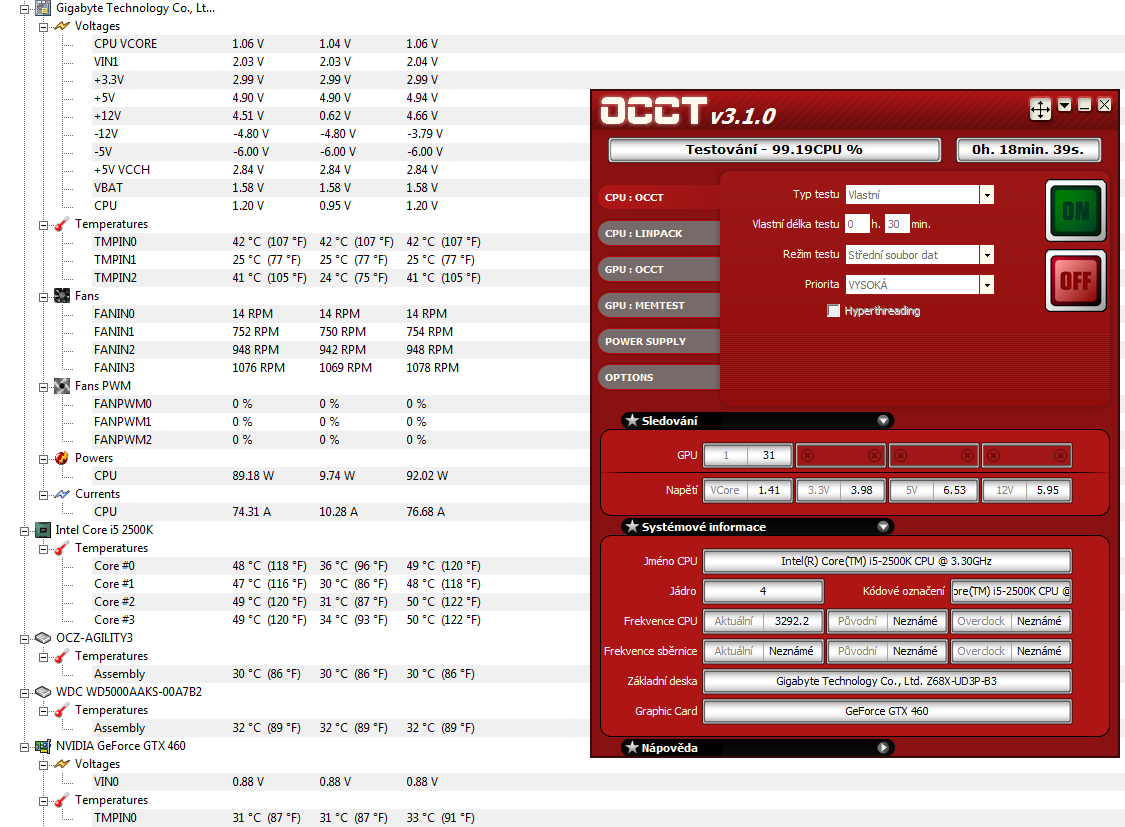The height and width of the screenshot is (827, 1125).
Task: Click the Základní deska Gigabyte field
Action: (887, 681)
